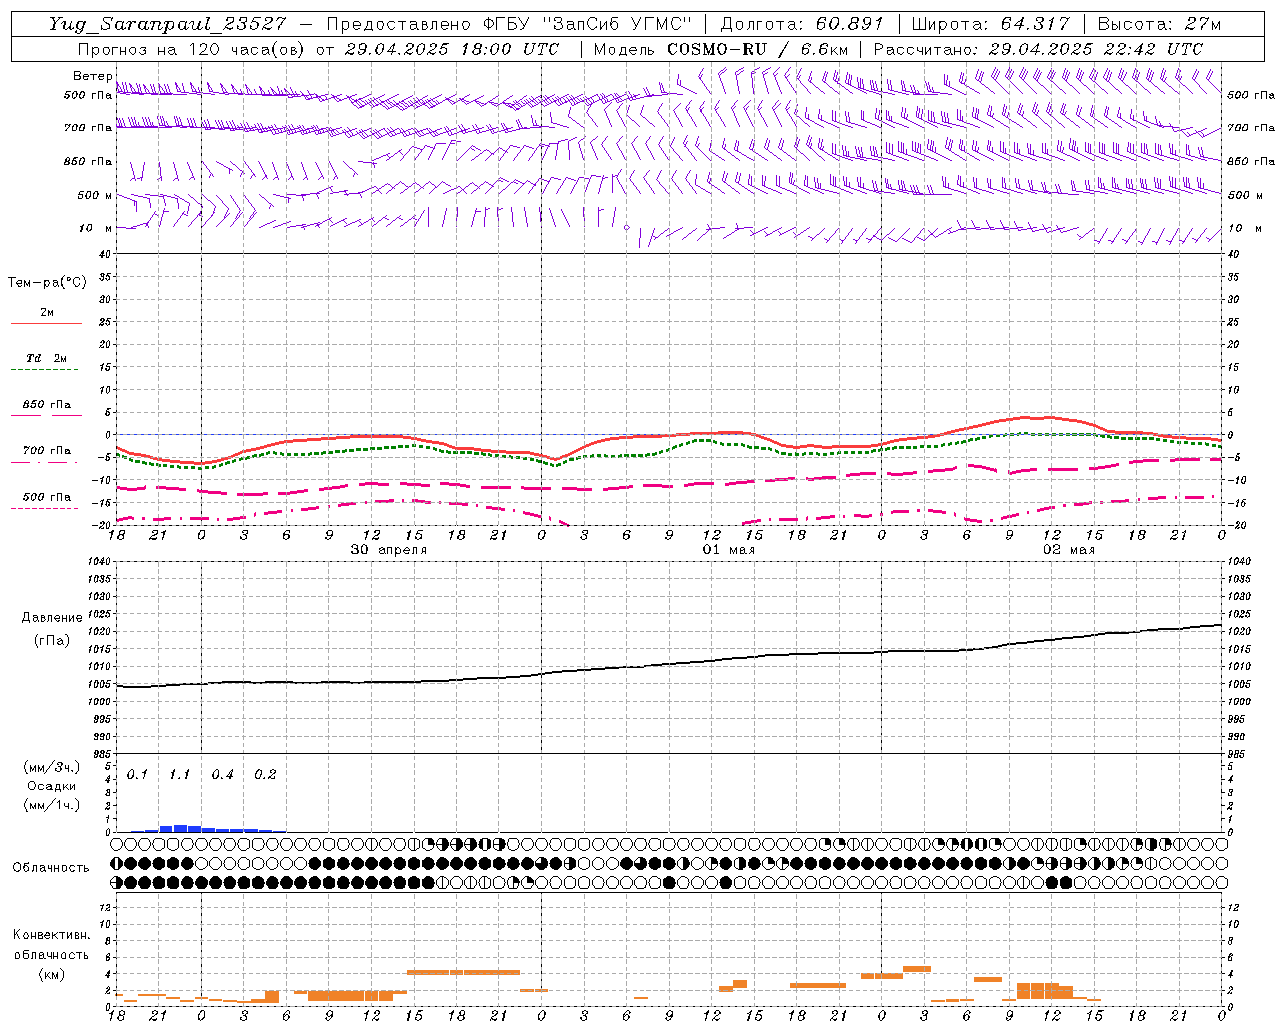This screenshot has height=1024, width=1280.
Task: Click the station title Yug_Saranpaul_23527
Action: (x=167, y=24)
